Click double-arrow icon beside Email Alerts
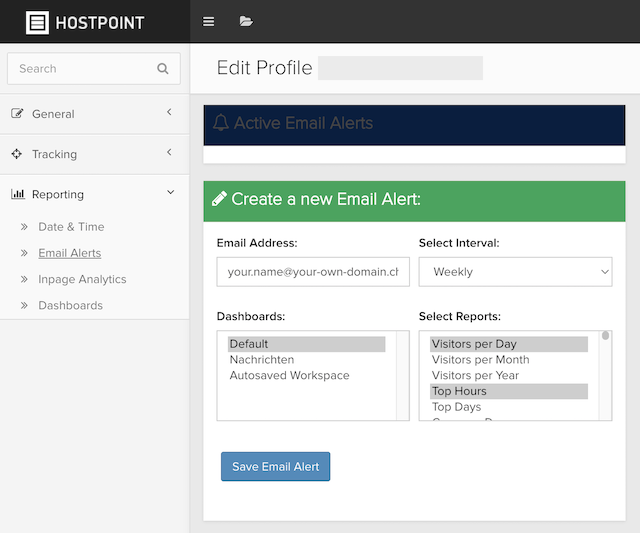 [x=24, y=253]
